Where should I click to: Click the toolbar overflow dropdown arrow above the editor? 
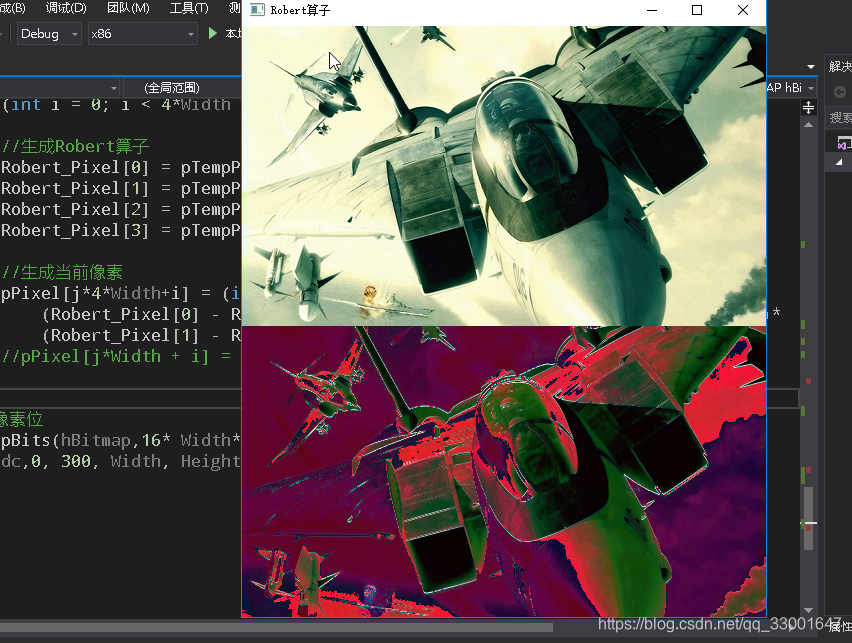coord(811,67)
